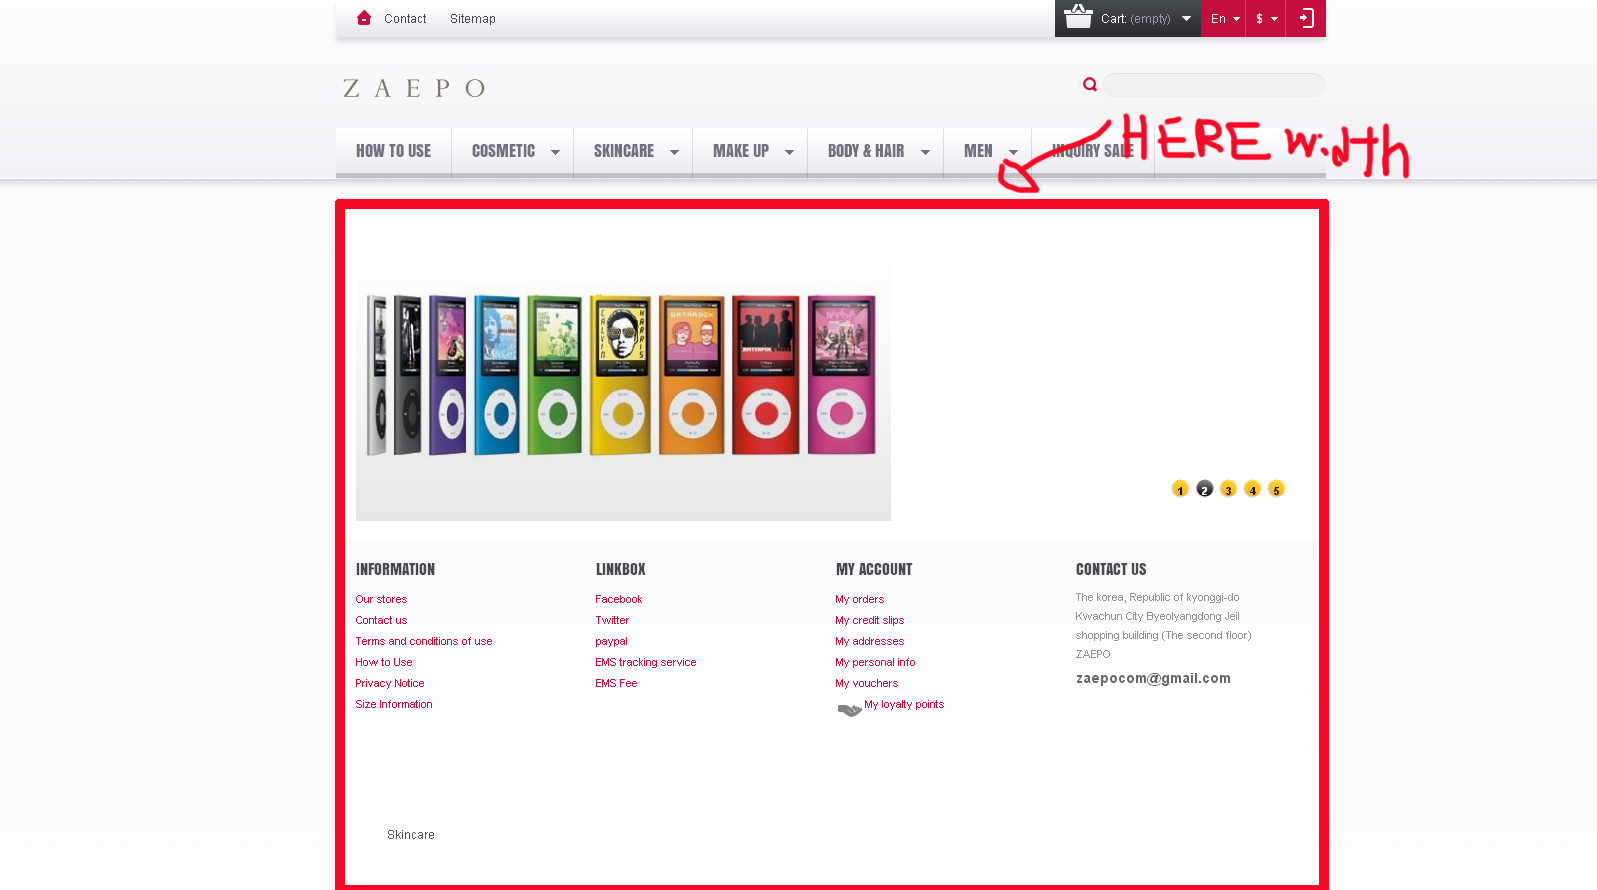Screen dimensions: 1597x890
Task: Click the paypal link
Action: pyautogui.click(x=612, y=641)
